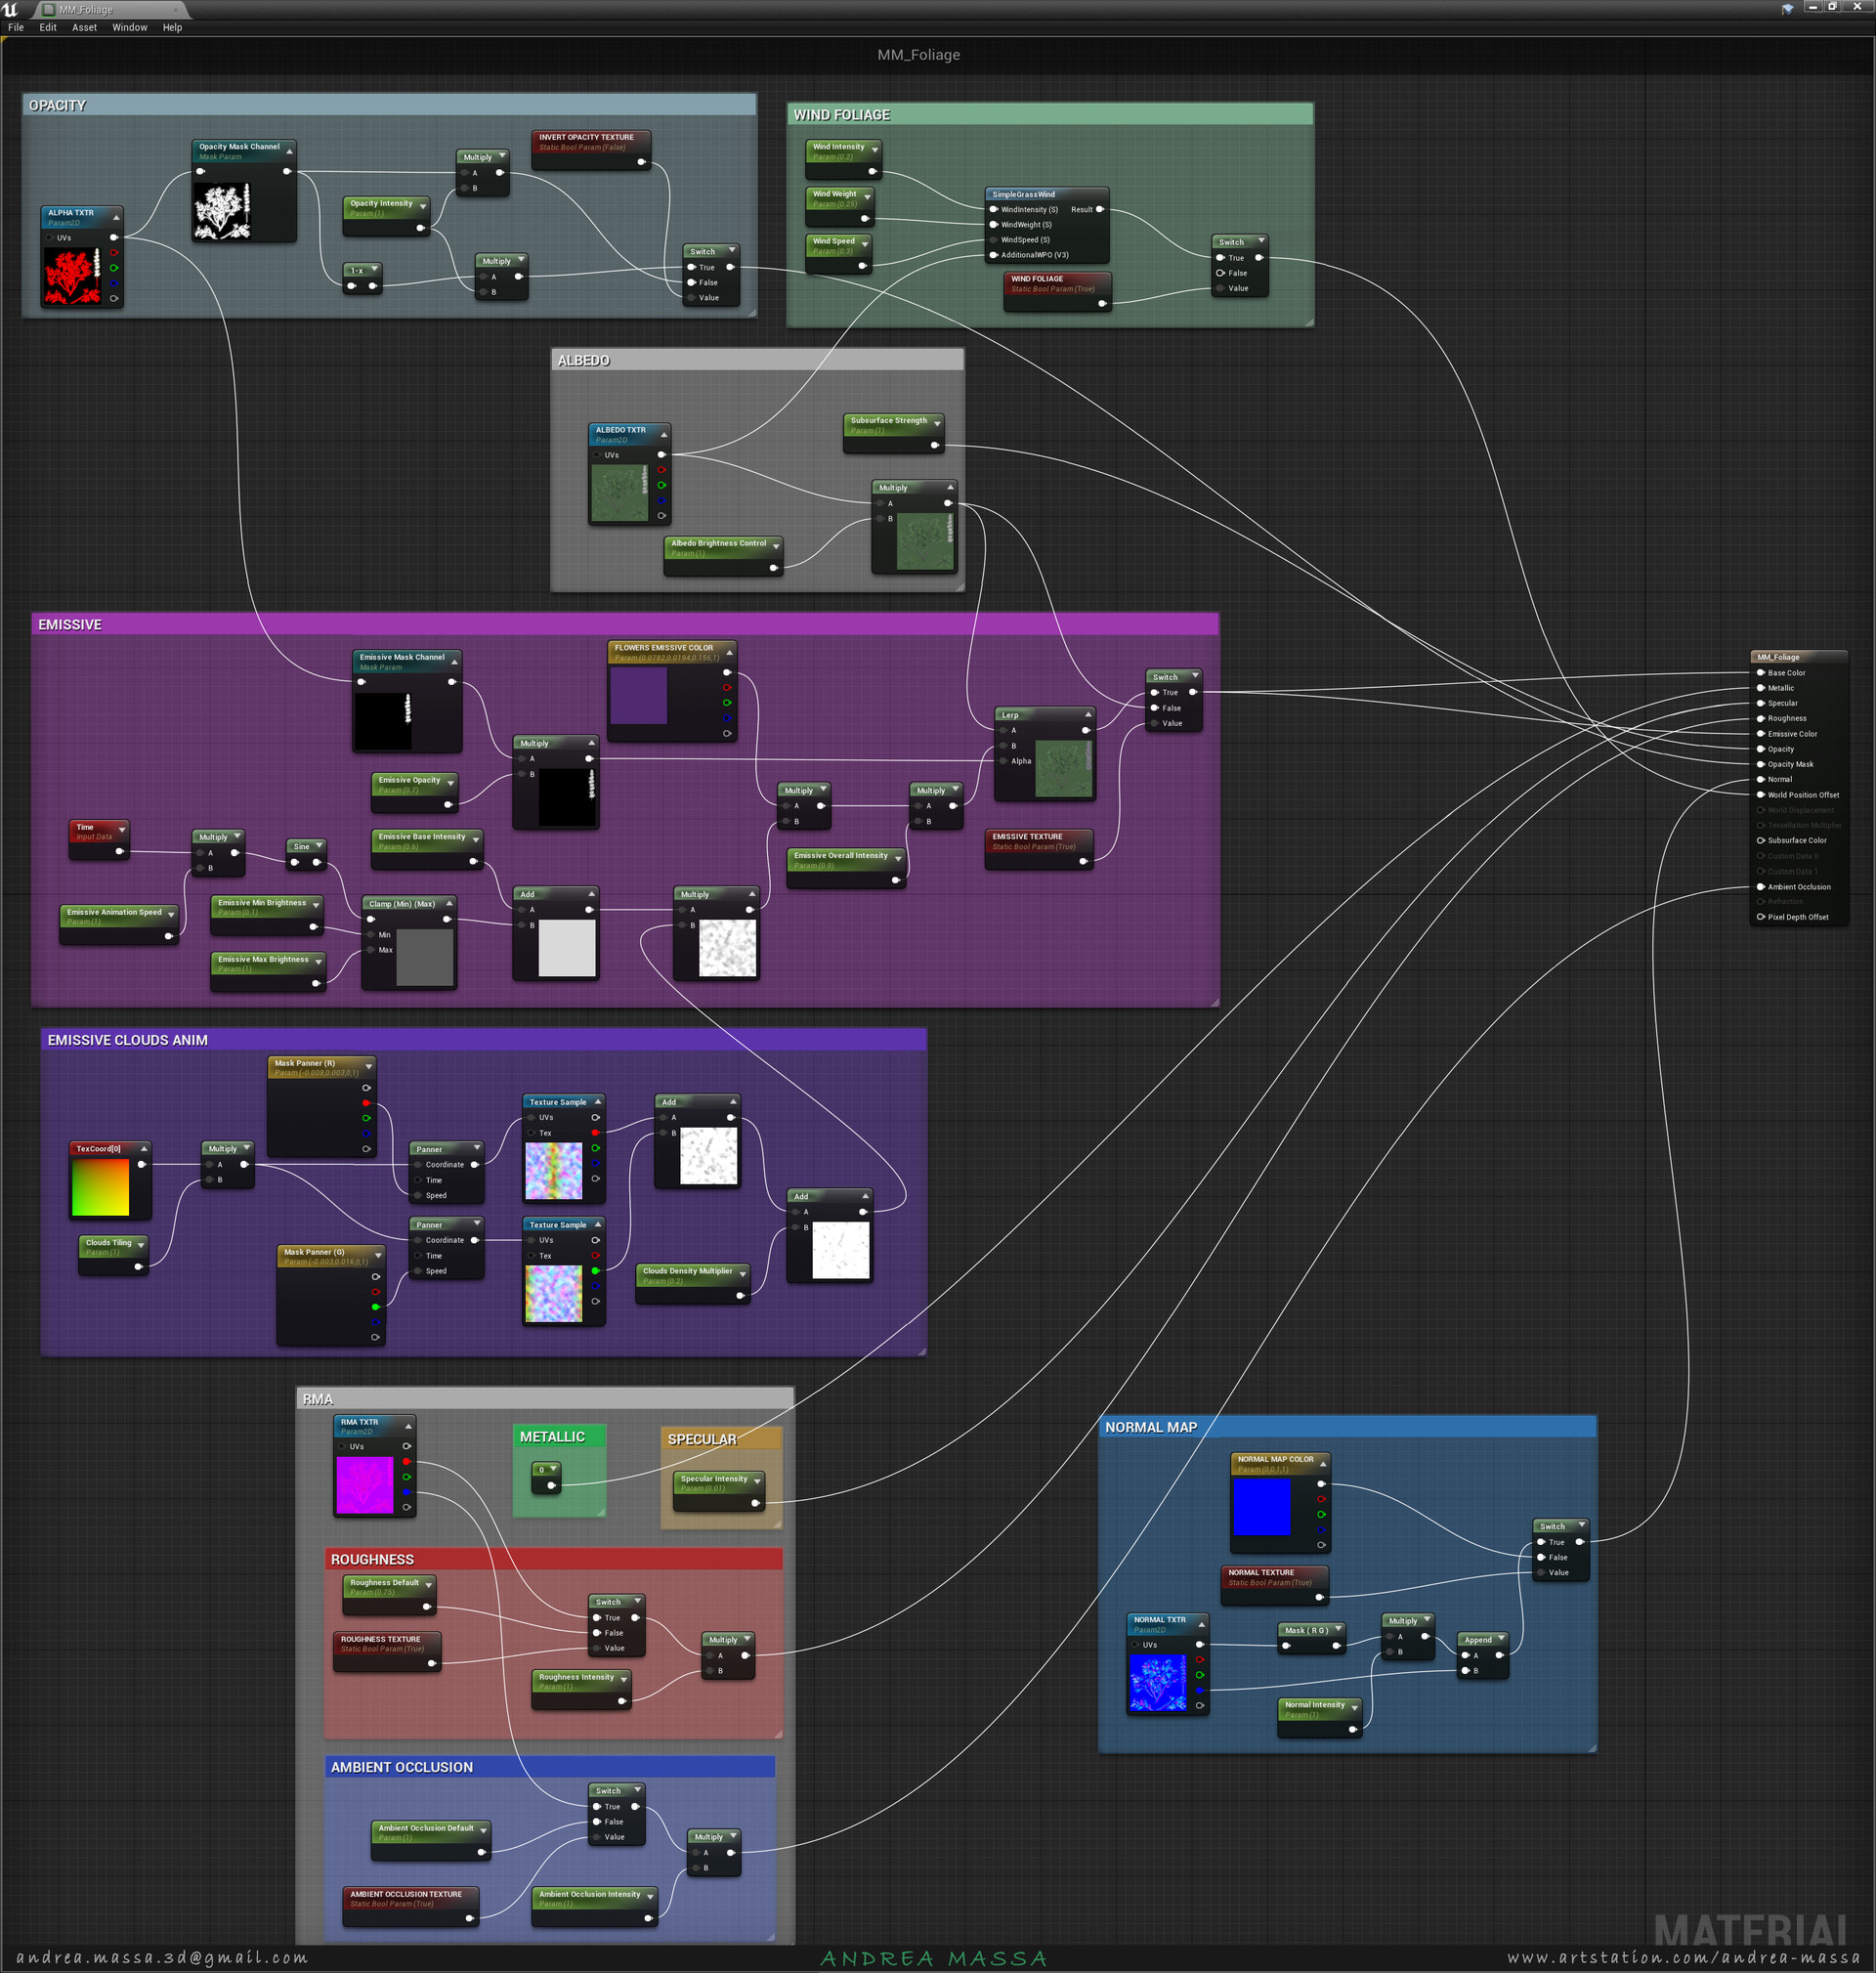Click the Unreal Engine logo icon
The height and width of the screenshot is (1973, 1876).
tap(11, 9)
